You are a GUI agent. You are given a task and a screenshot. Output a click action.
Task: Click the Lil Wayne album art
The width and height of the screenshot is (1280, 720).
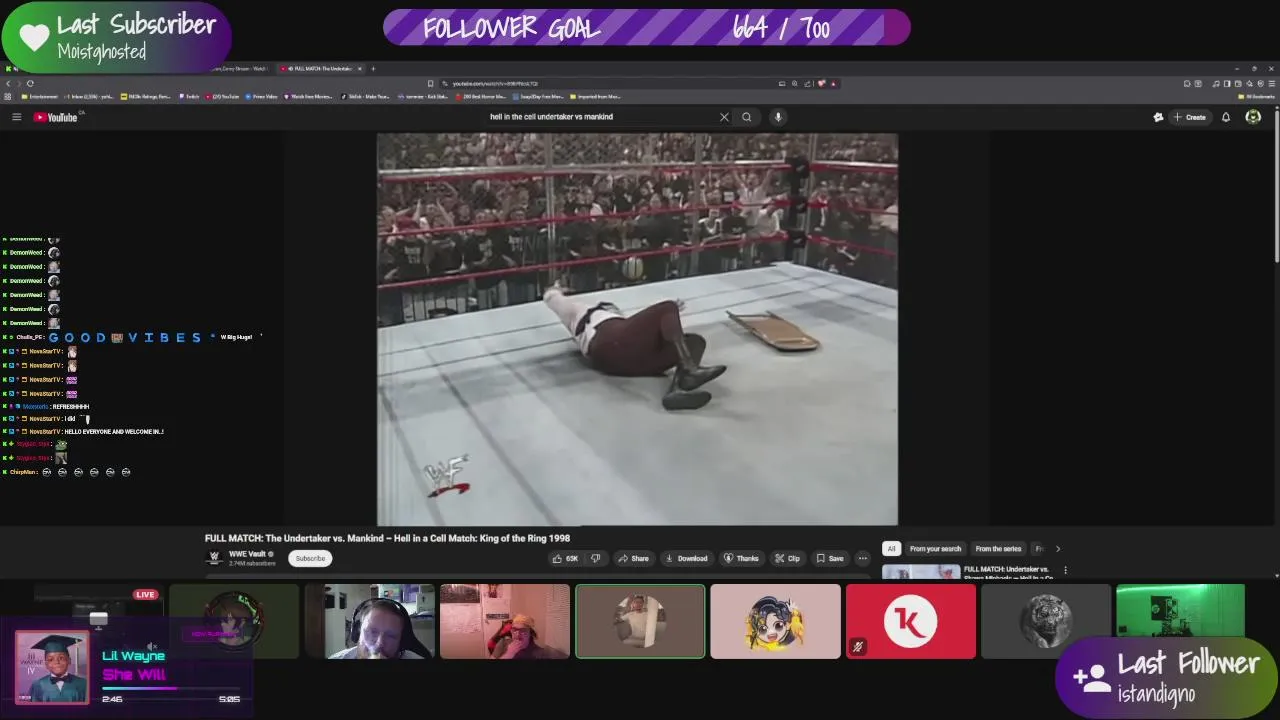pos(52,668)
